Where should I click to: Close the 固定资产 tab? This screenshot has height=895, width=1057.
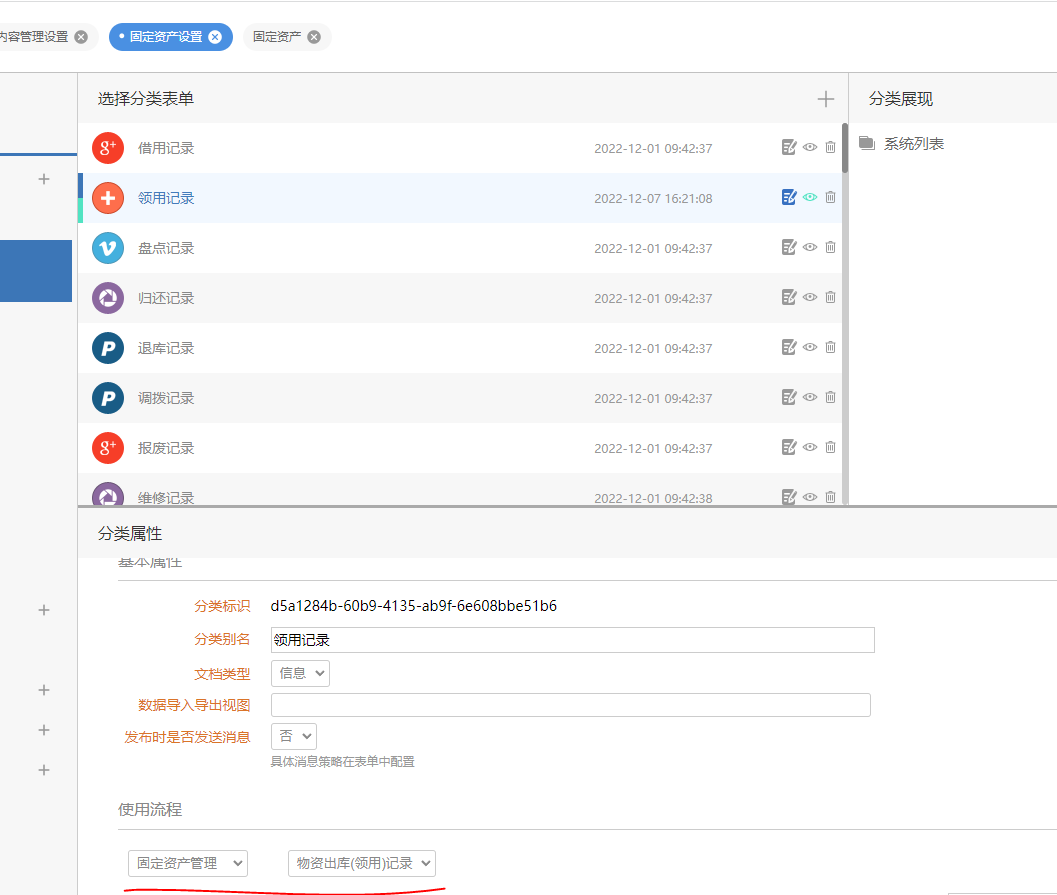[313, 35]
